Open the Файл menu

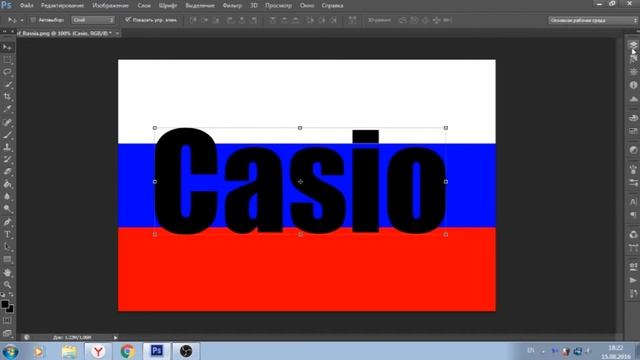tap(27, 6)
